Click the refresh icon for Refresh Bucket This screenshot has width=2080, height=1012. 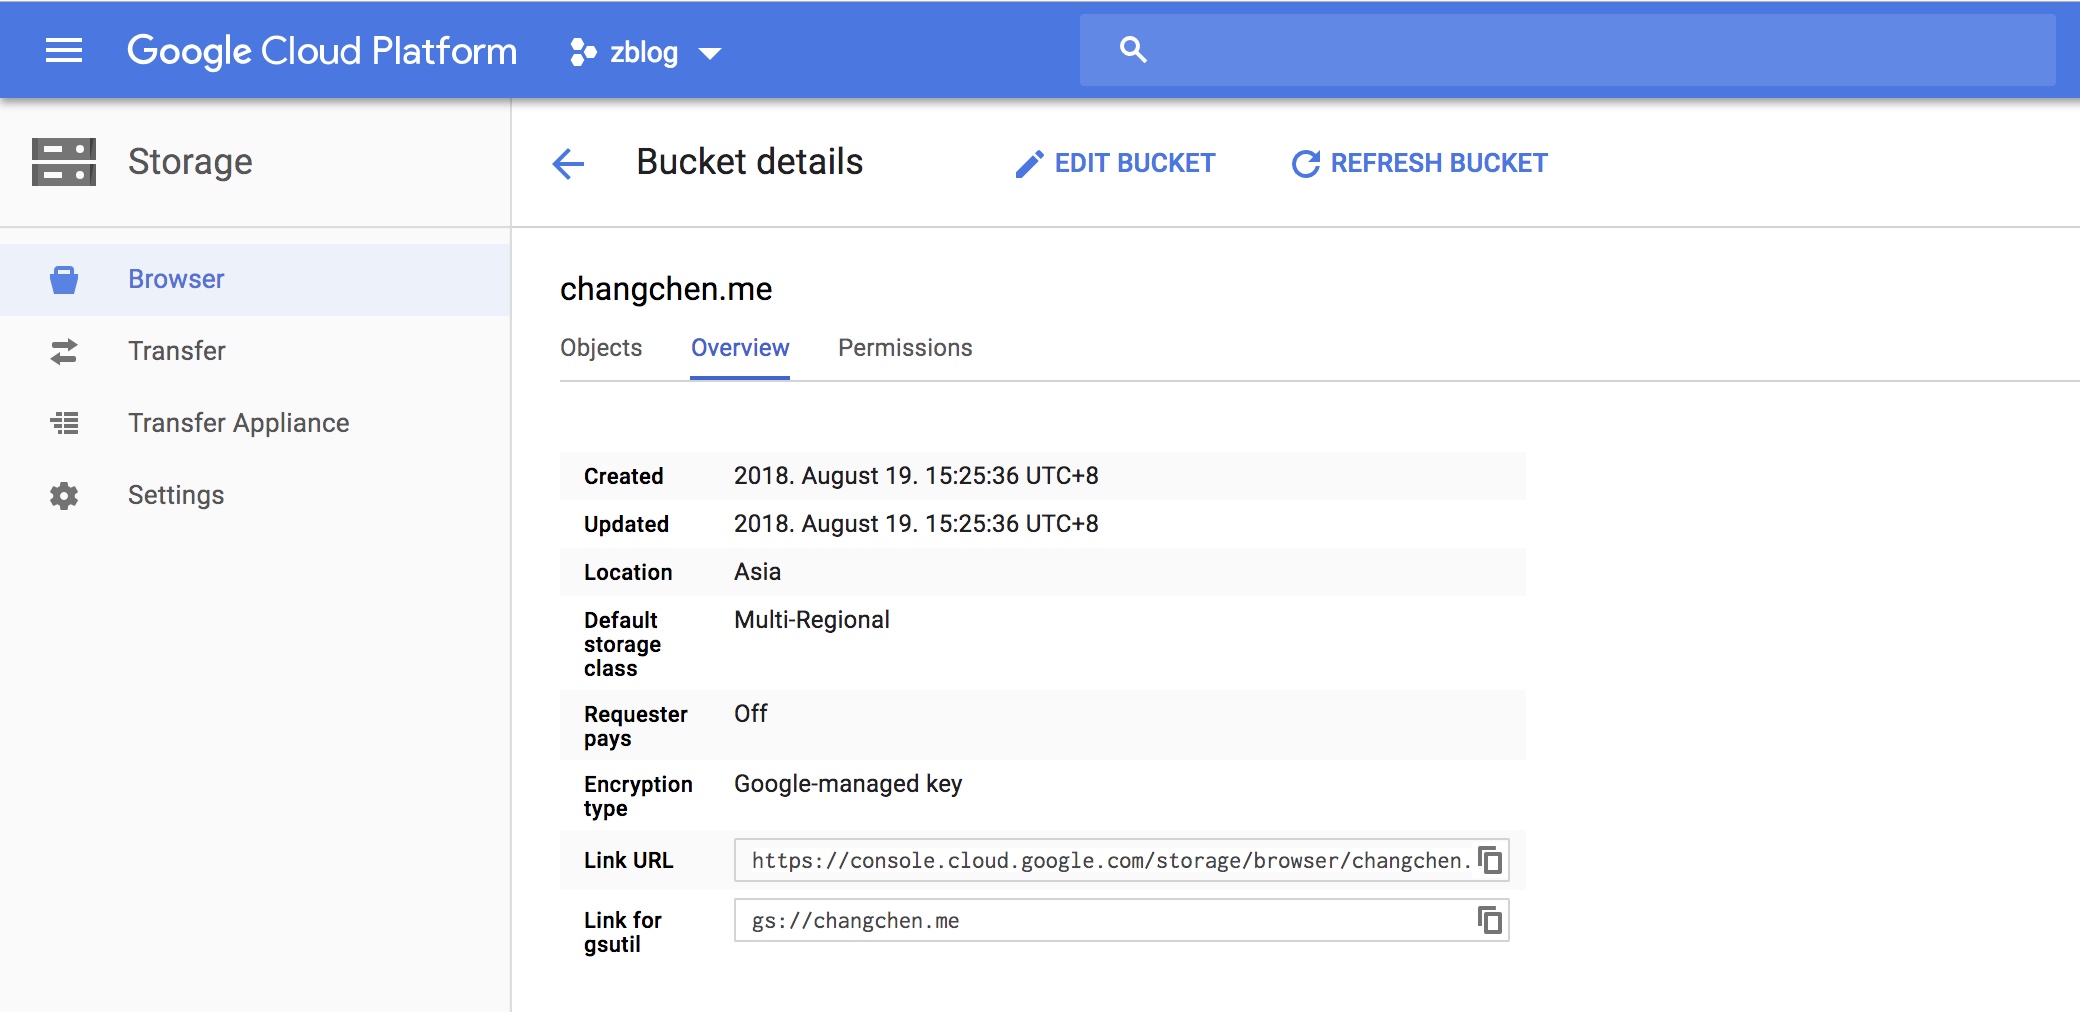point(1305,164)
